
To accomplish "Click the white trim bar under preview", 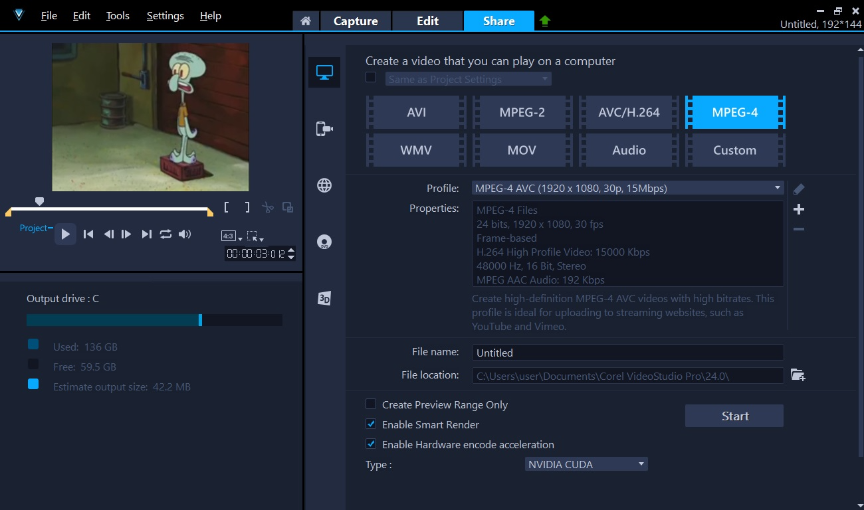I will tap(109, 210).
